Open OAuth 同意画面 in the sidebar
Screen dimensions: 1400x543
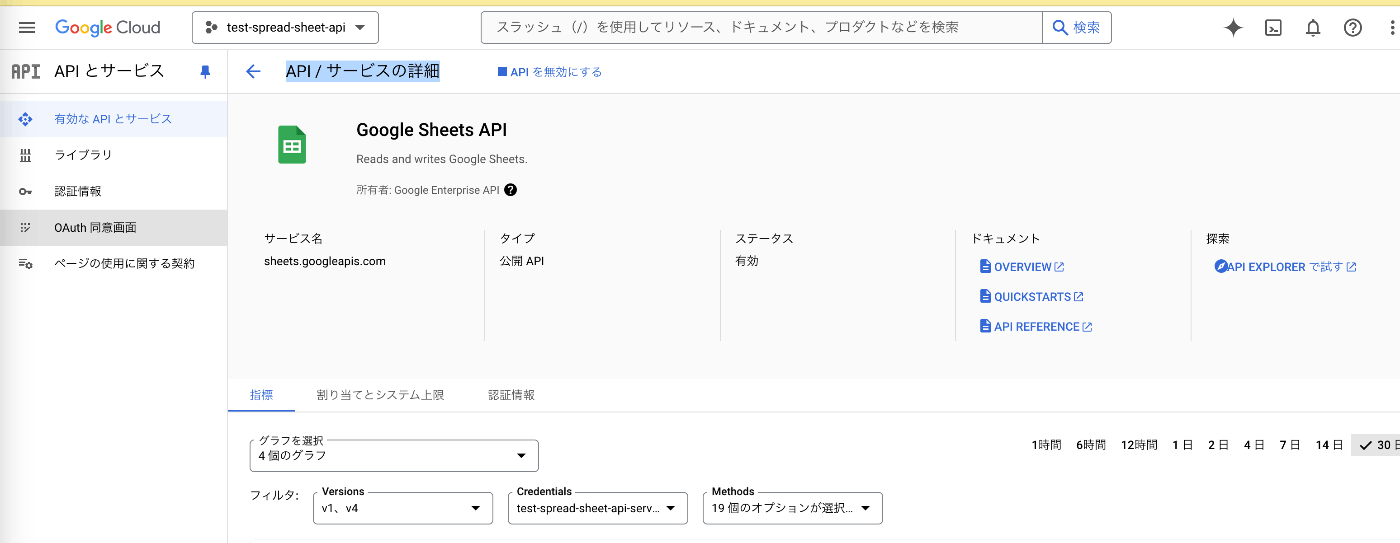pos(114,228)
